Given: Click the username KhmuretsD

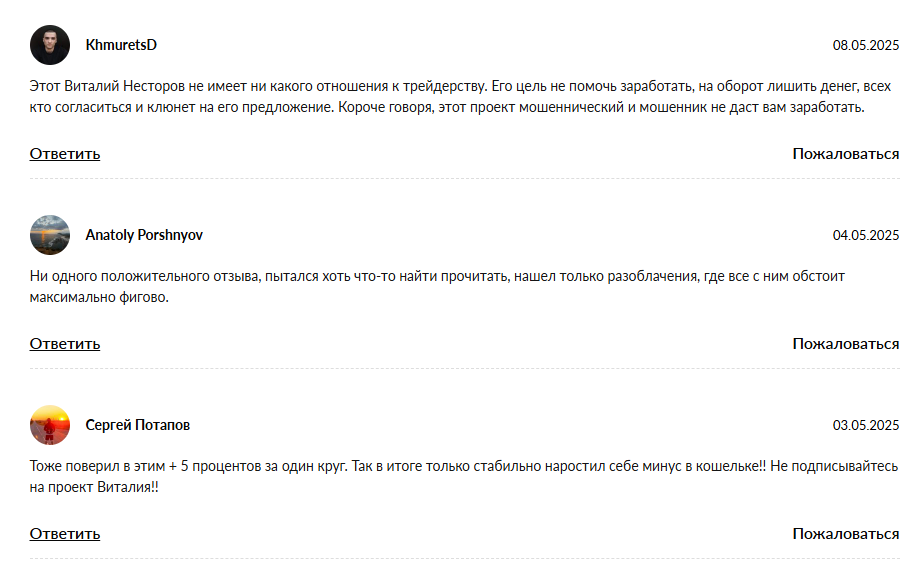Looking at the screenshot, I should click(121, 45).
